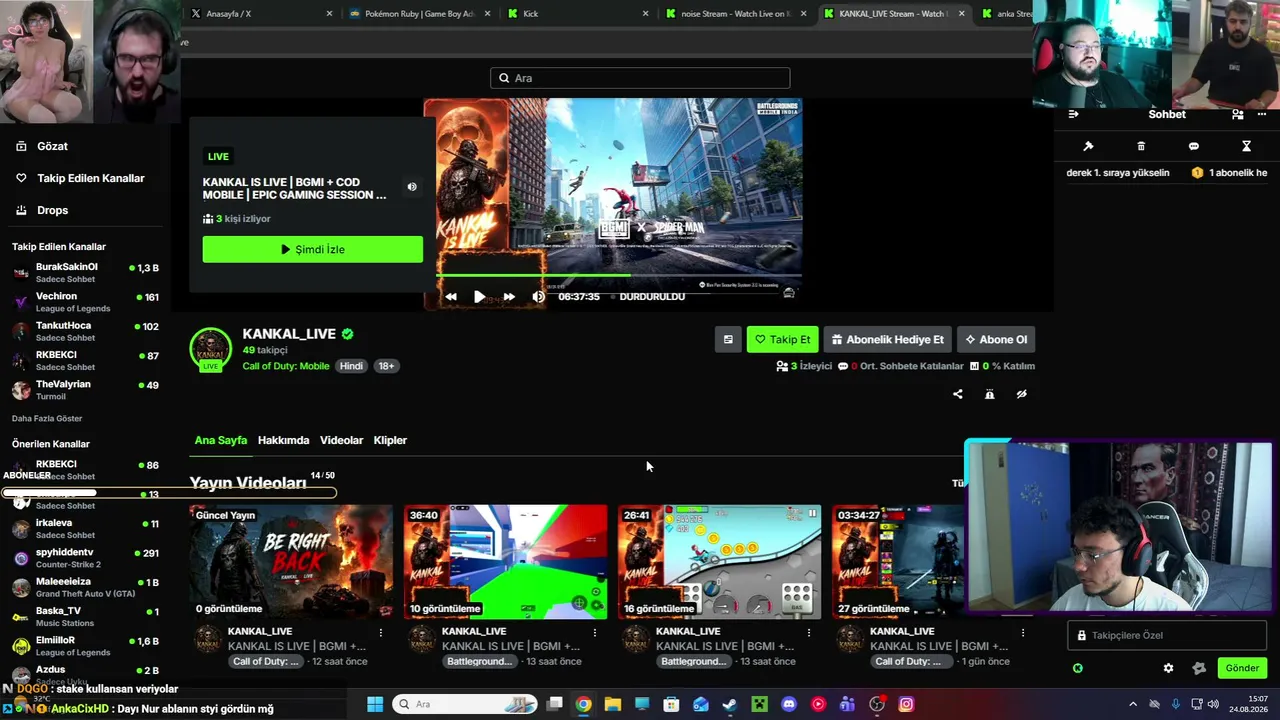Switch to the Pokémon Ruby browser tab

(418, 14)
